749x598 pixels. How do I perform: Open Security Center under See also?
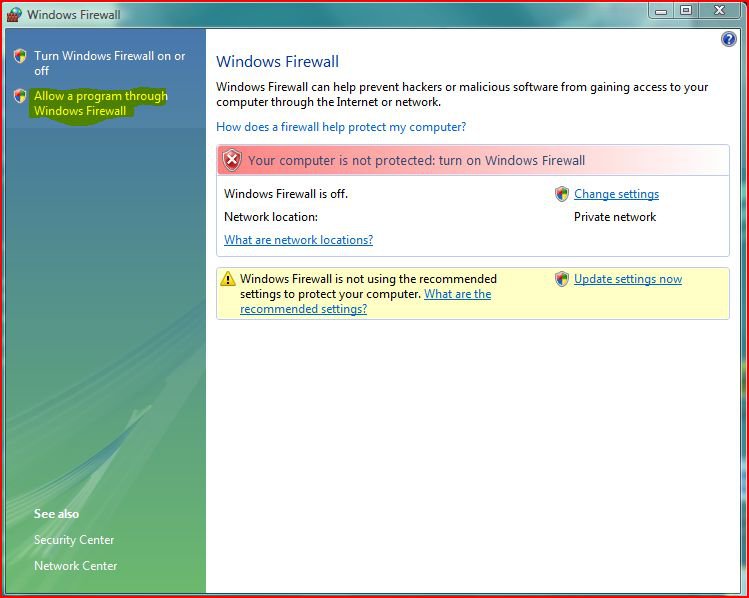click(74, 540)
